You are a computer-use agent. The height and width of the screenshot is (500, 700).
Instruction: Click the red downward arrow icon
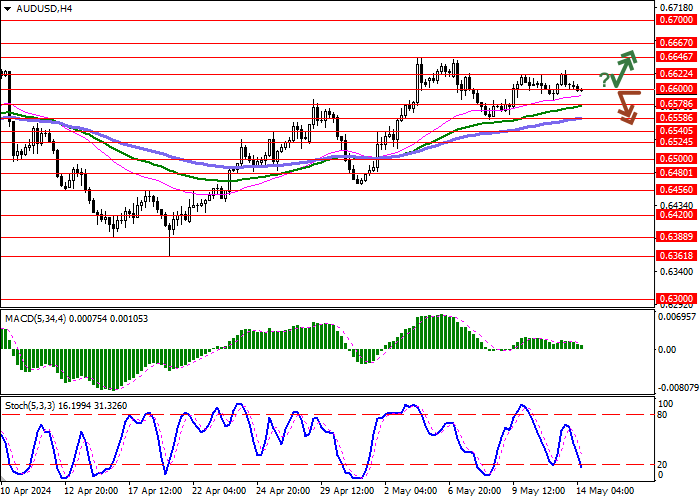pyautogui.click(x=627, y=106)
